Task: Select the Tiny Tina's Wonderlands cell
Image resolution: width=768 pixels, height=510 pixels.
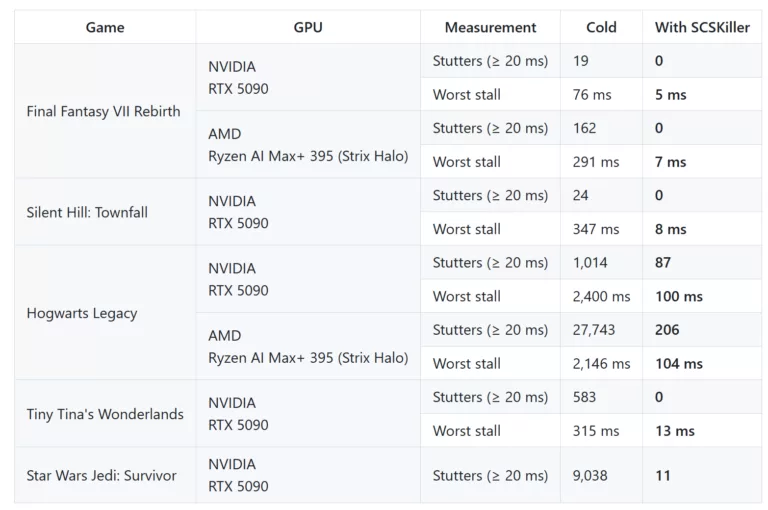Action: (105, 414)
